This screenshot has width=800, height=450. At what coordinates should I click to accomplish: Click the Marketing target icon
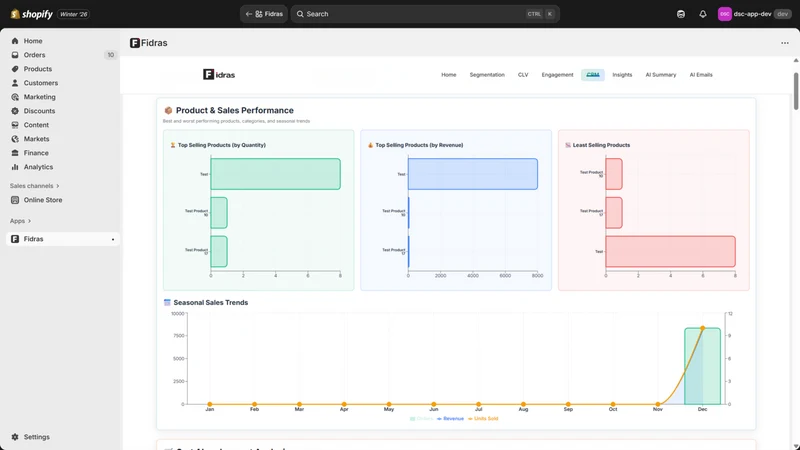point(15,97)
